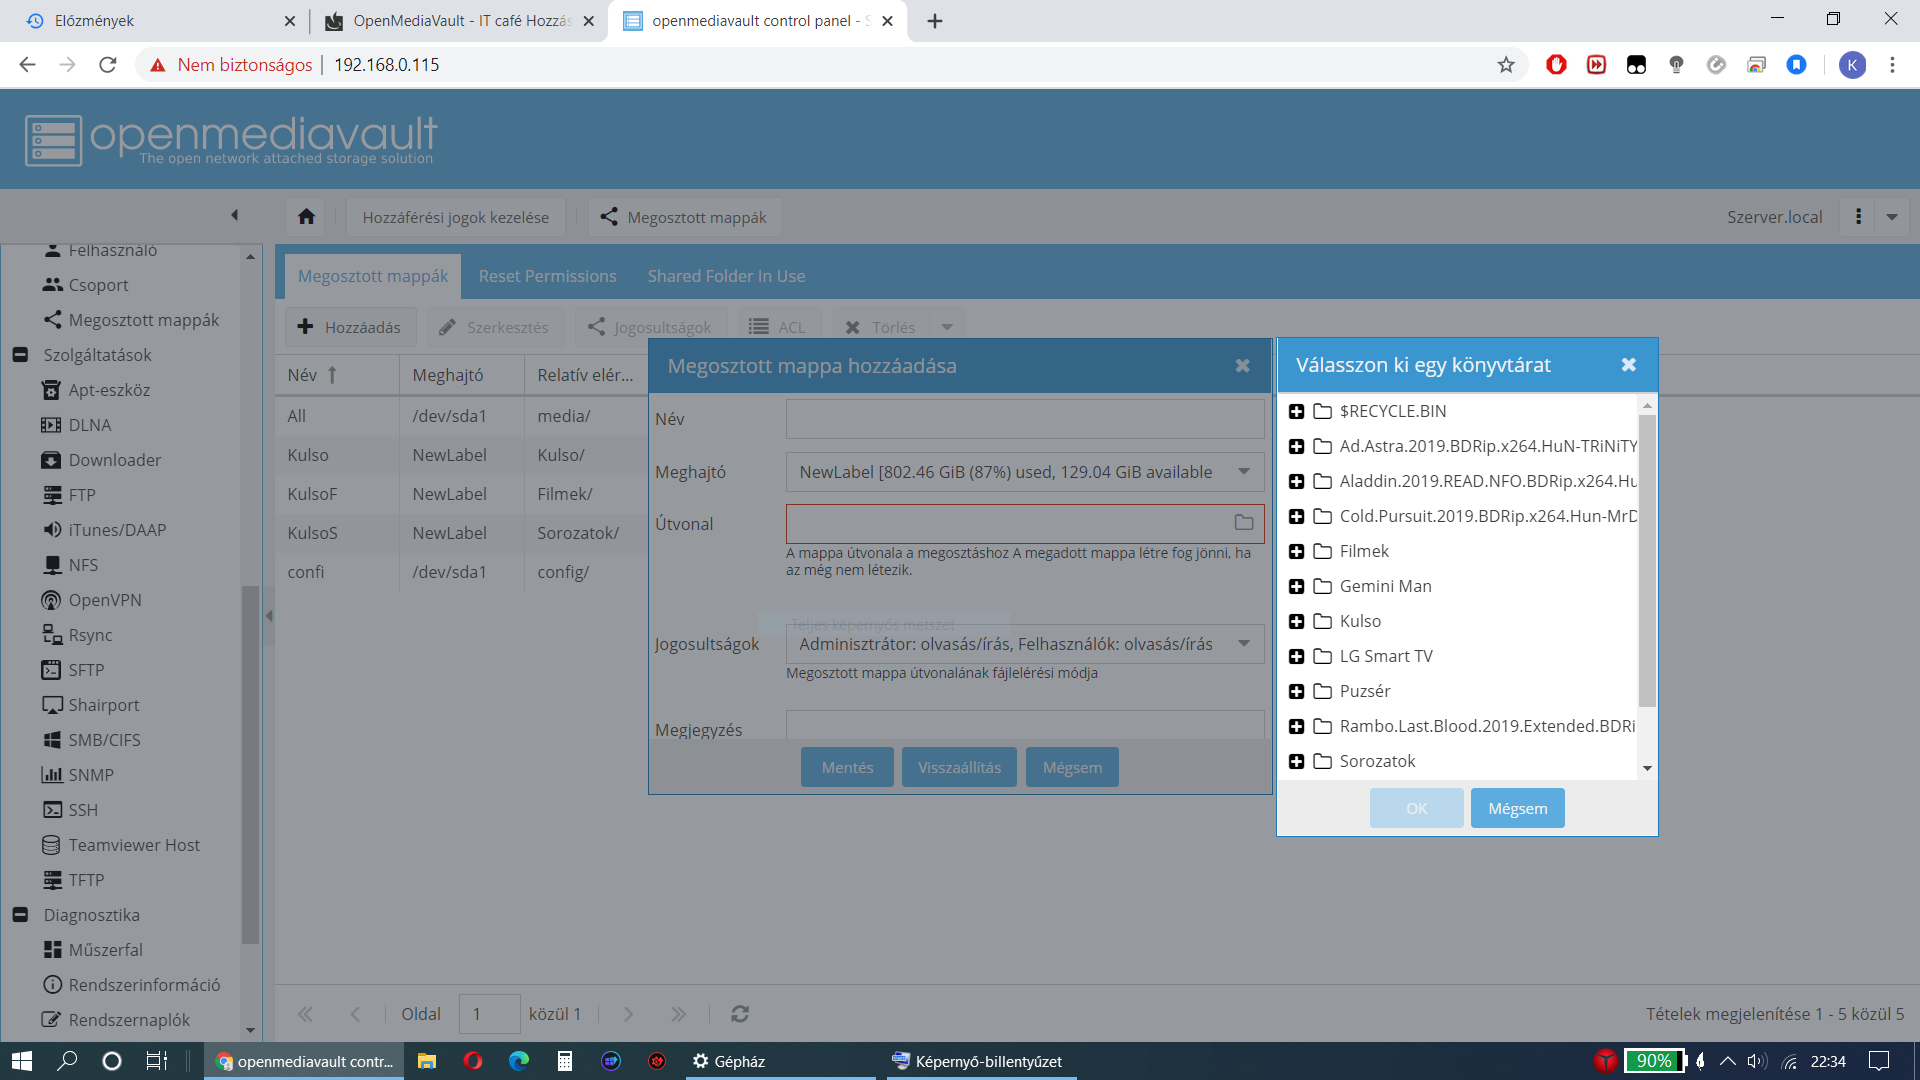Switch to Reset Permissions tab
Image resolution: width=1920 pixels, height=1080 pixels.
tap(547, 276)
